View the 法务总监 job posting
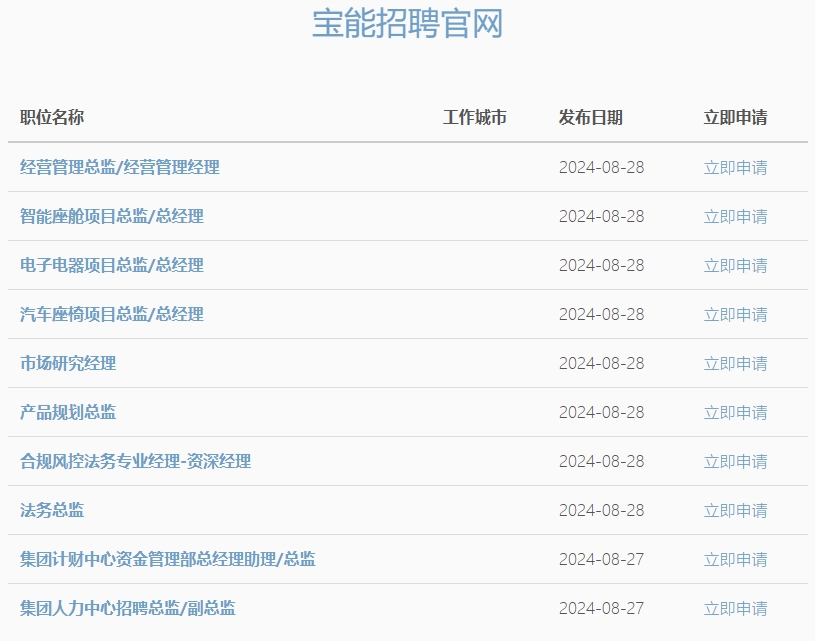Image resolution: width=815 pixels, height=641 pixels. pos(52,510)
